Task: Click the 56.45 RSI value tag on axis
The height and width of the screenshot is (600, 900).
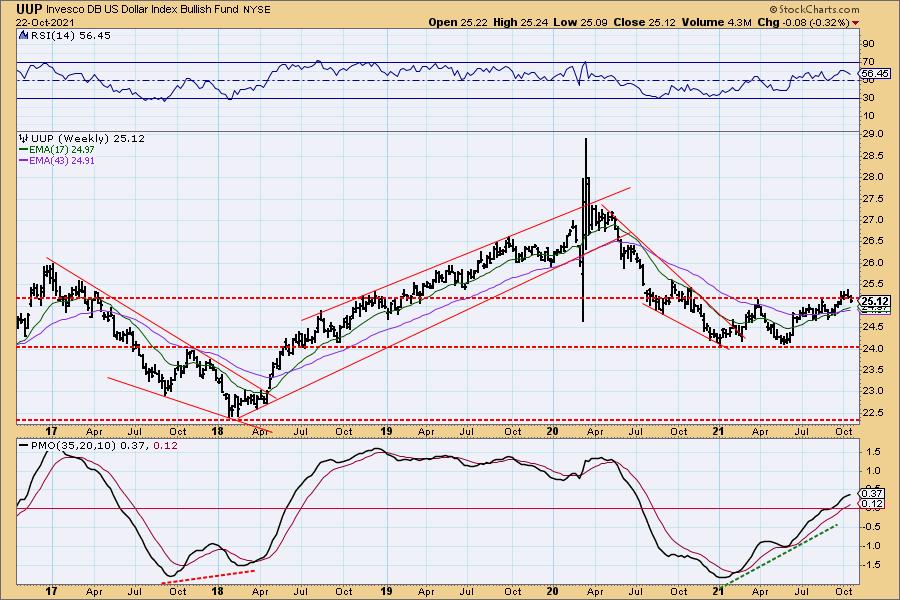Action: coord(875,73)
